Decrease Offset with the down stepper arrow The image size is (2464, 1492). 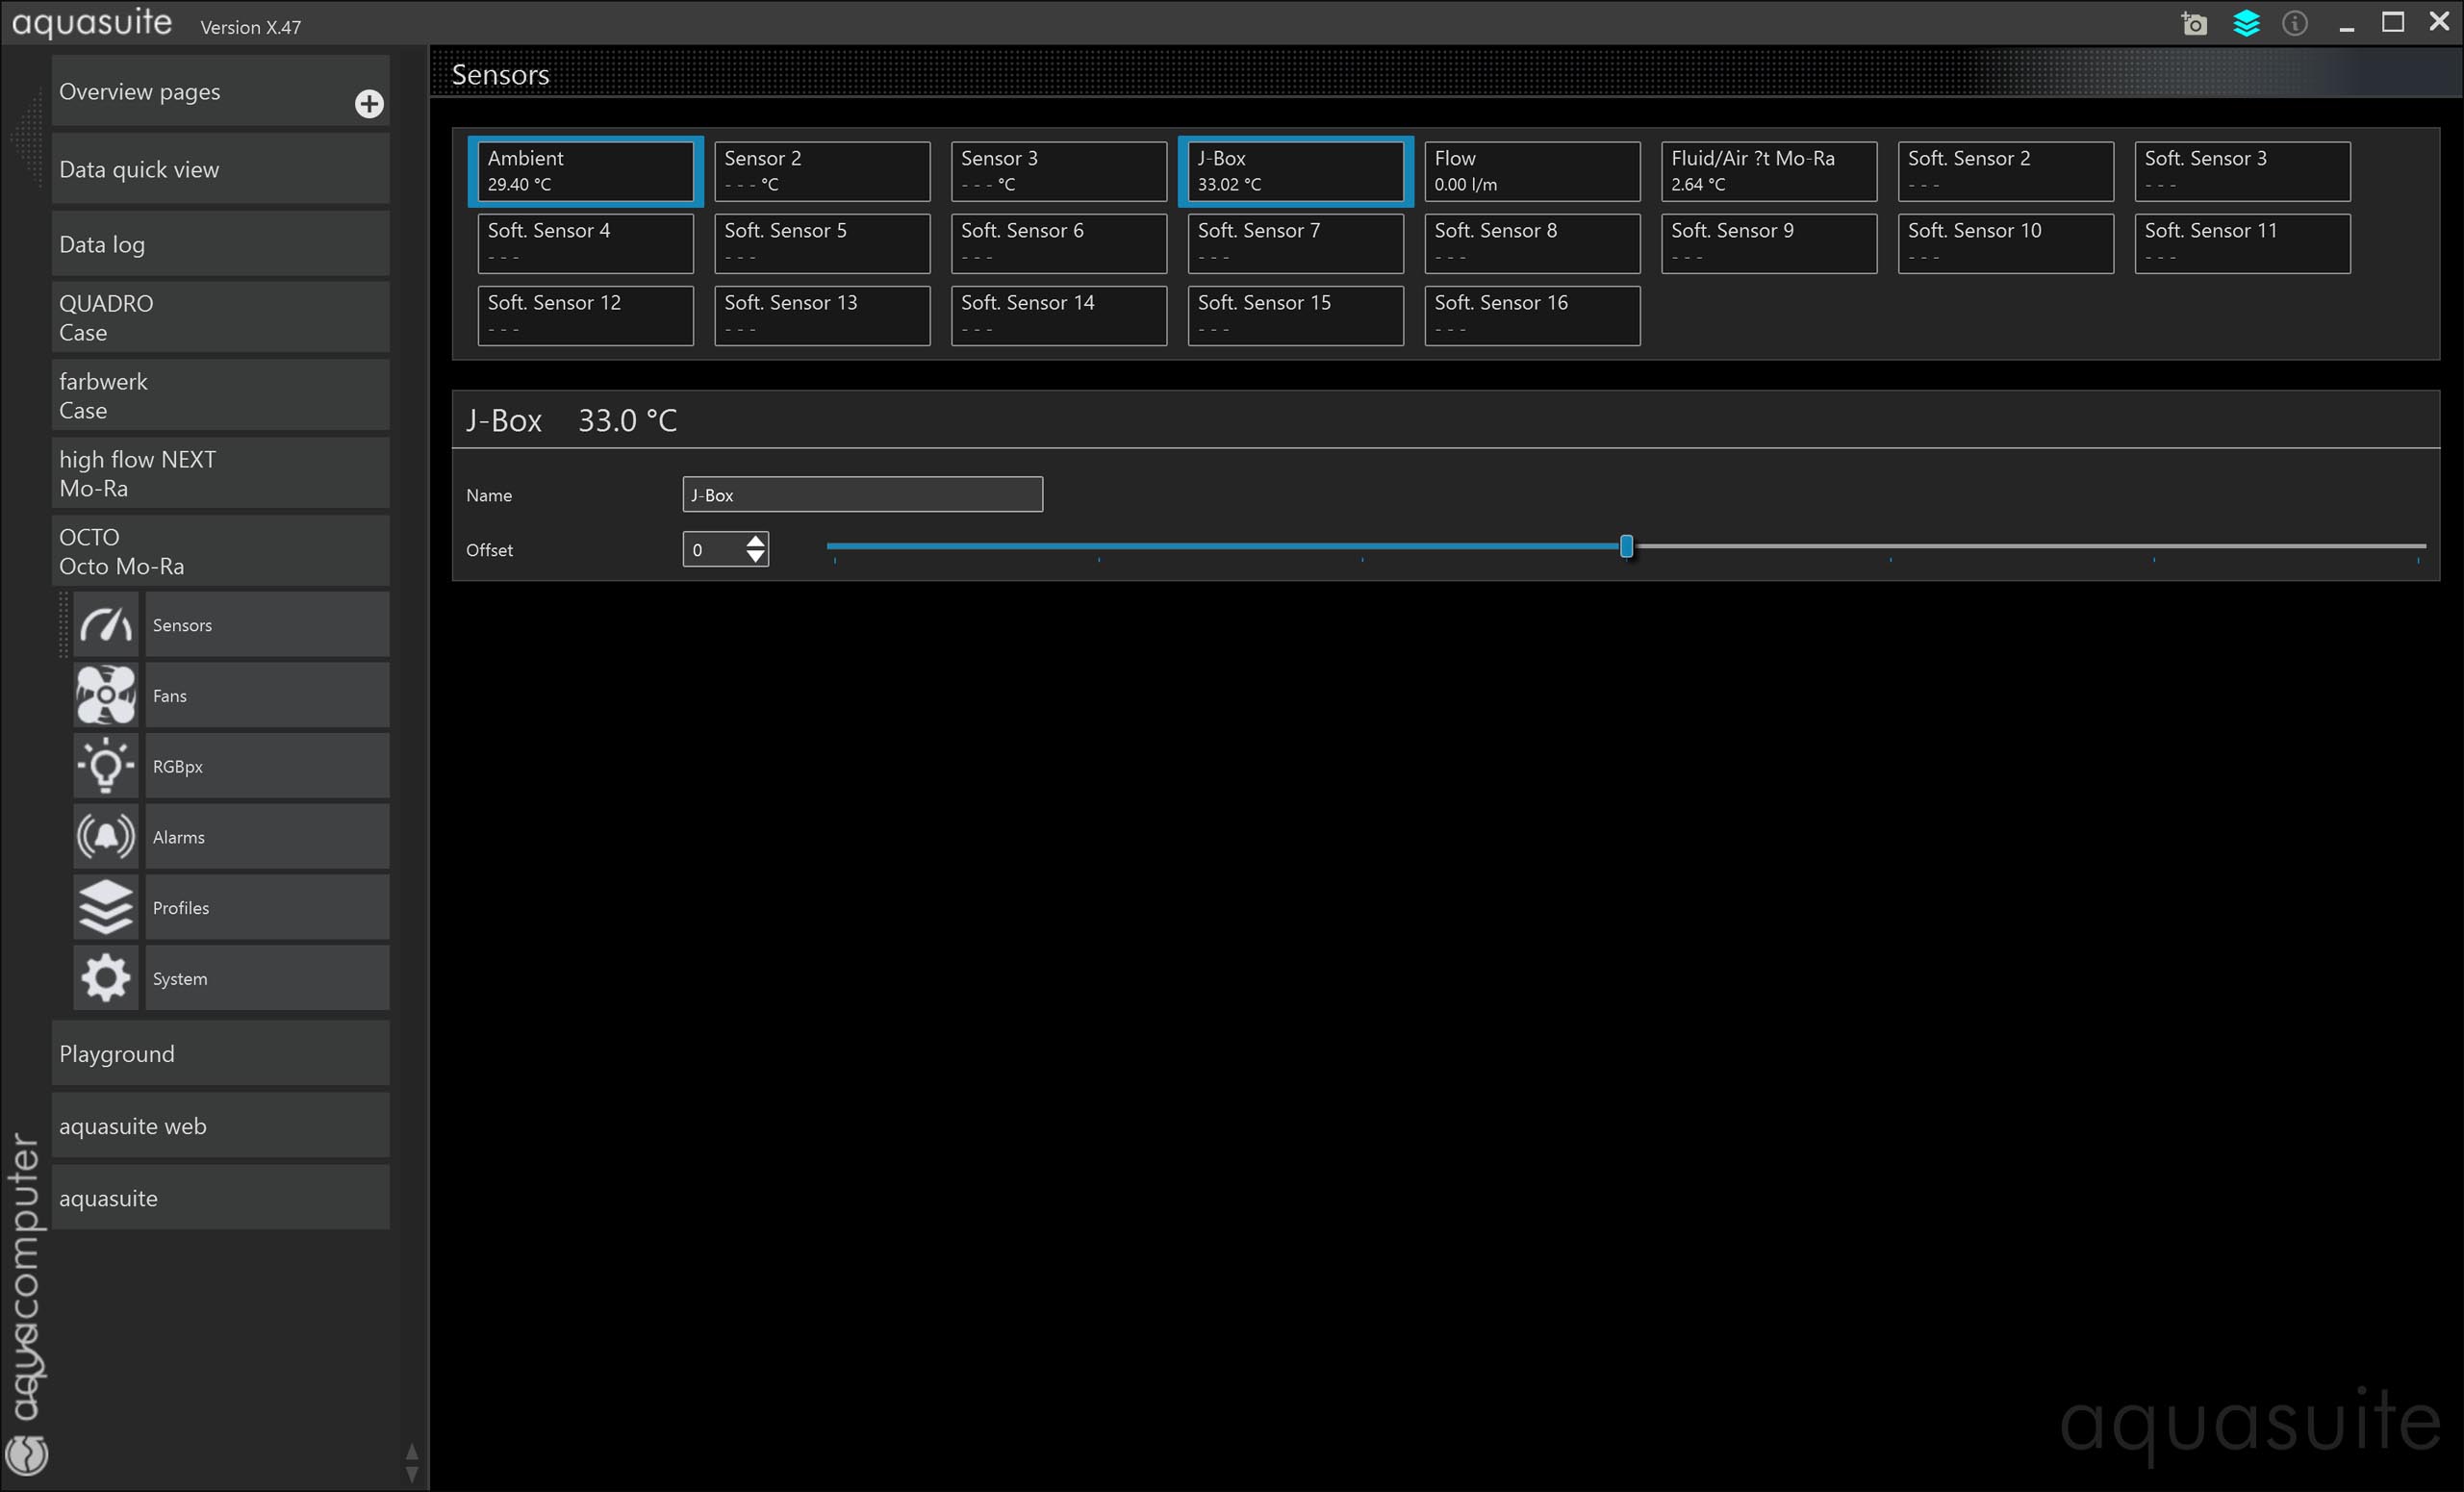[x=756, y=557]
